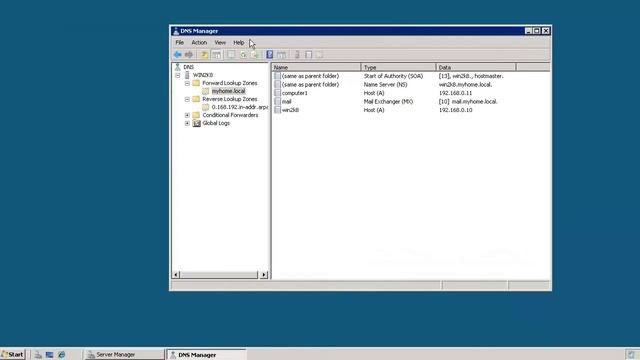Click the Show/Hide Action Pane icon

click(x=282, y=55)
